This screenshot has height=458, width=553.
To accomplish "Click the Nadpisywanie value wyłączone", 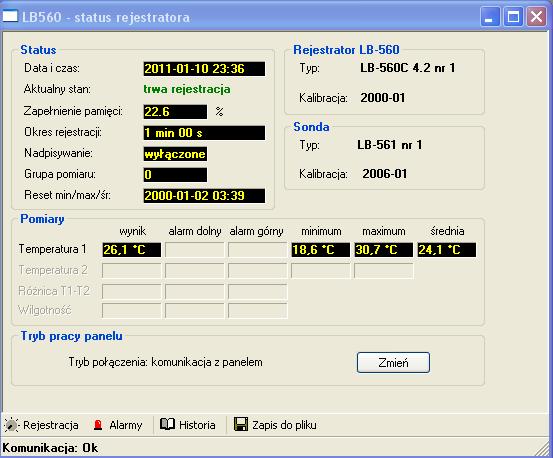I will coord(175,154).
